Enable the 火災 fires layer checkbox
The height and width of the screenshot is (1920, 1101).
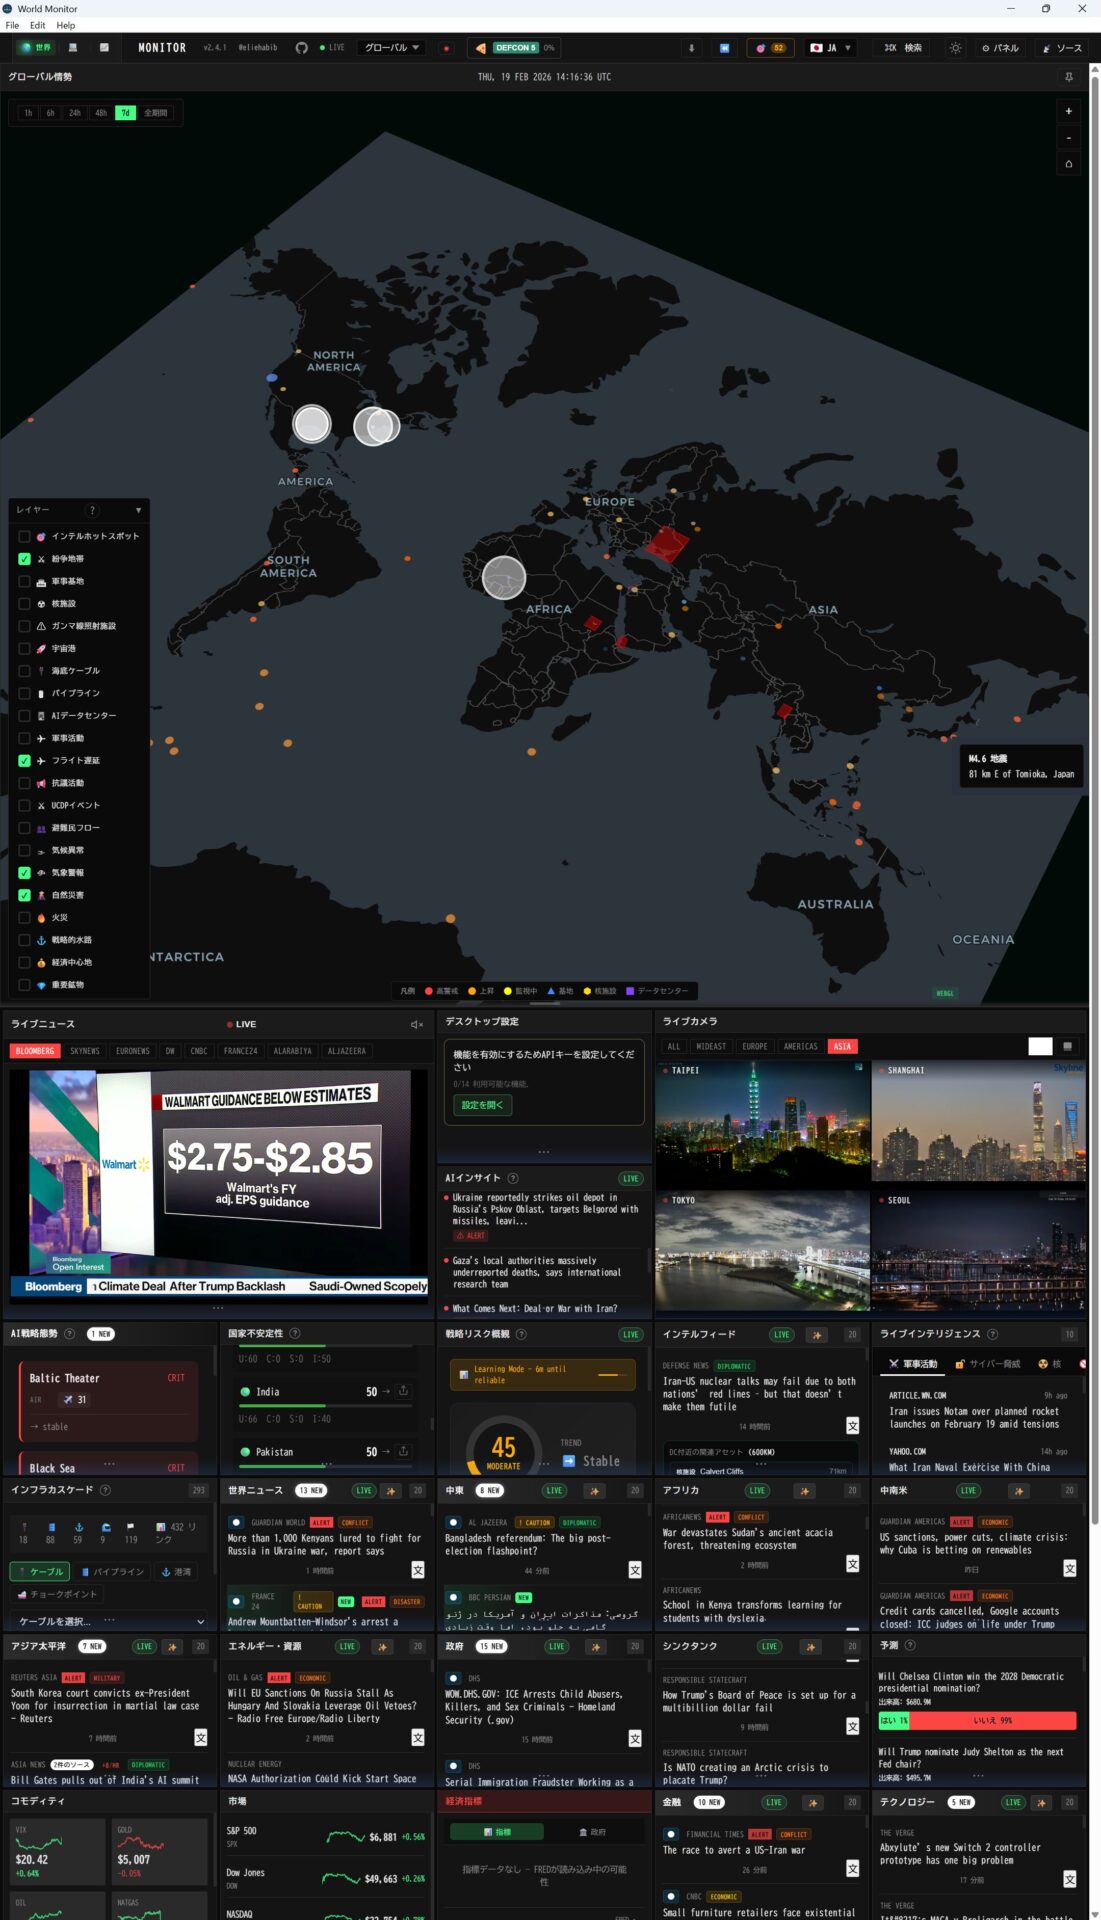pos(25,918)
